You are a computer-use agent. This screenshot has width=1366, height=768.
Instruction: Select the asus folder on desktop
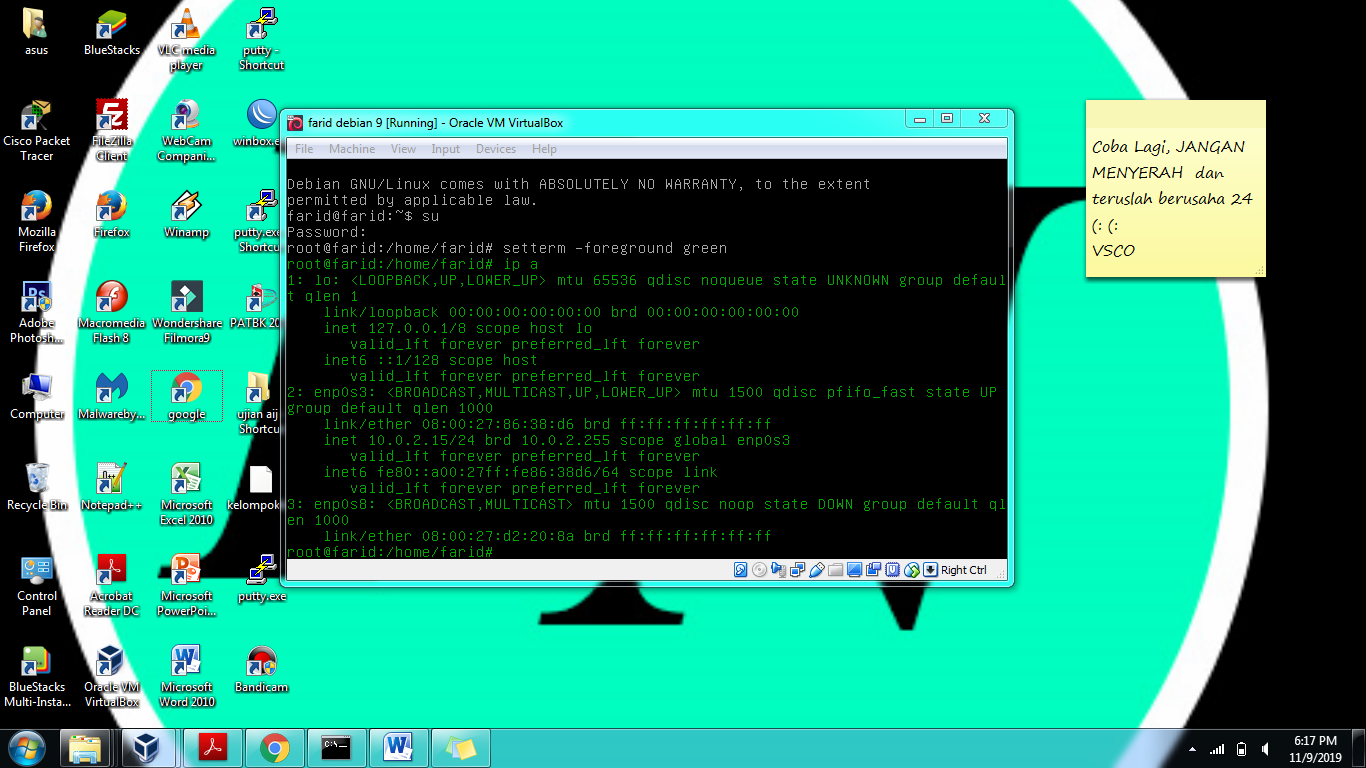36,32
